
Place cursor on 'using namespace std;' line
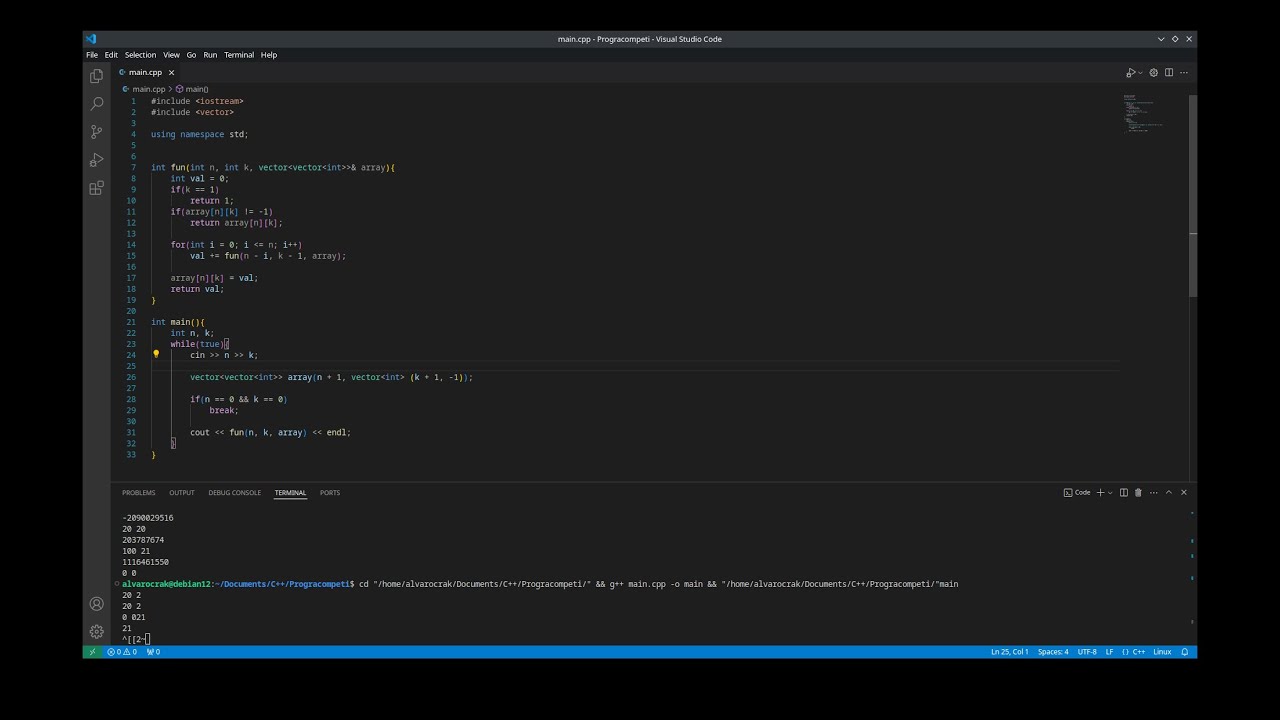[x=200, y=134]
